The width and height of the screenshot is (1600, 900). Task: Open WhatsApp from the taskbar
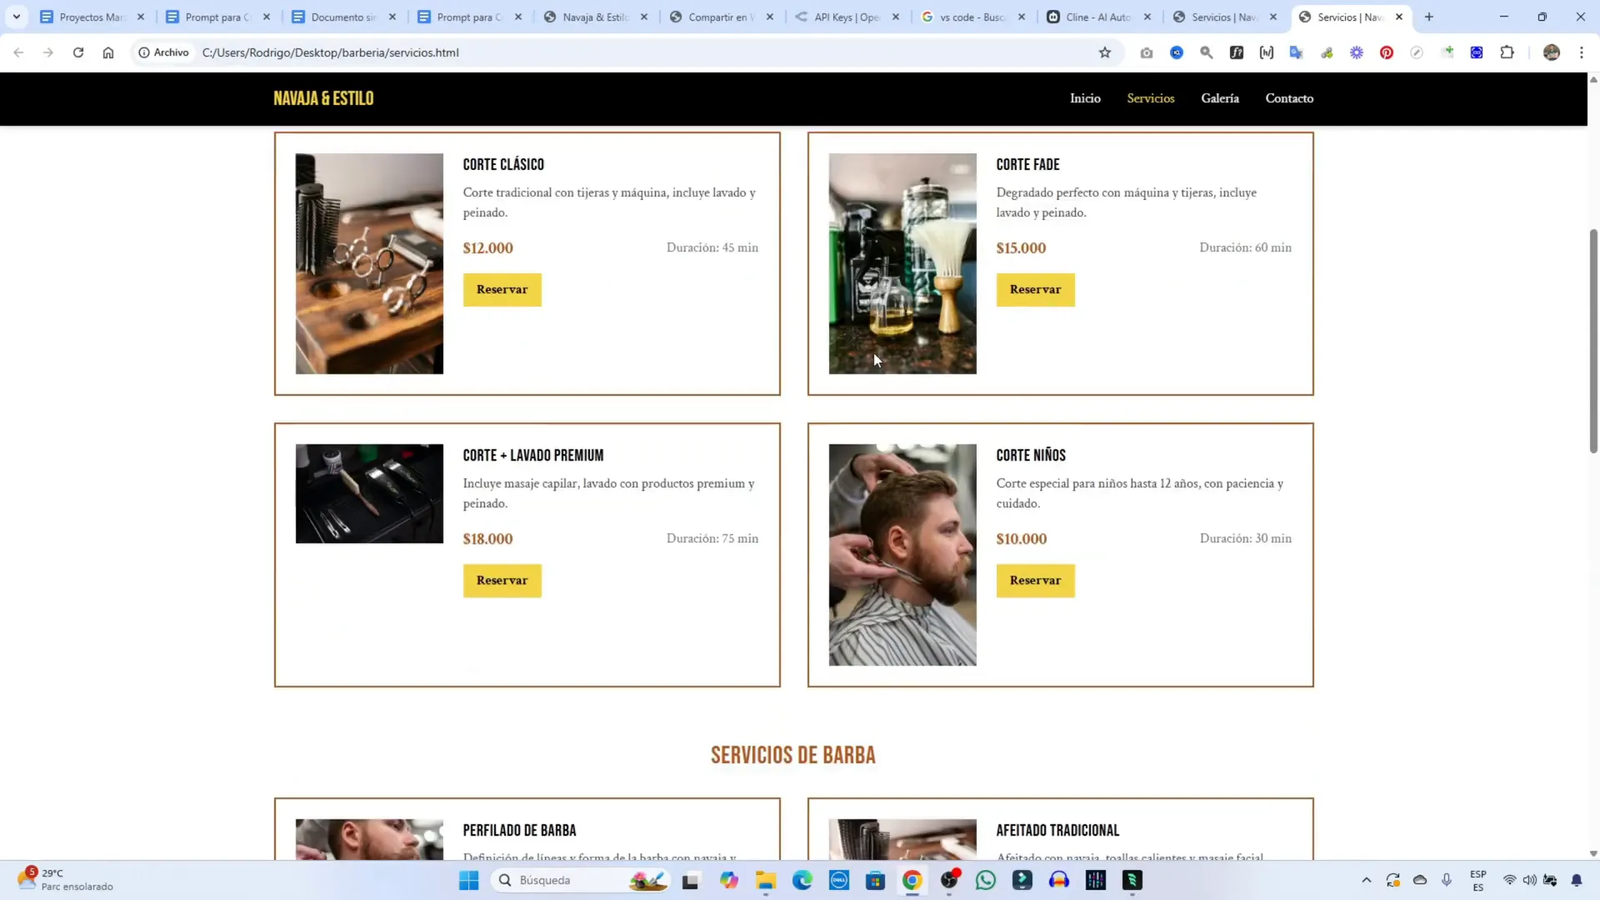[985, 880]
